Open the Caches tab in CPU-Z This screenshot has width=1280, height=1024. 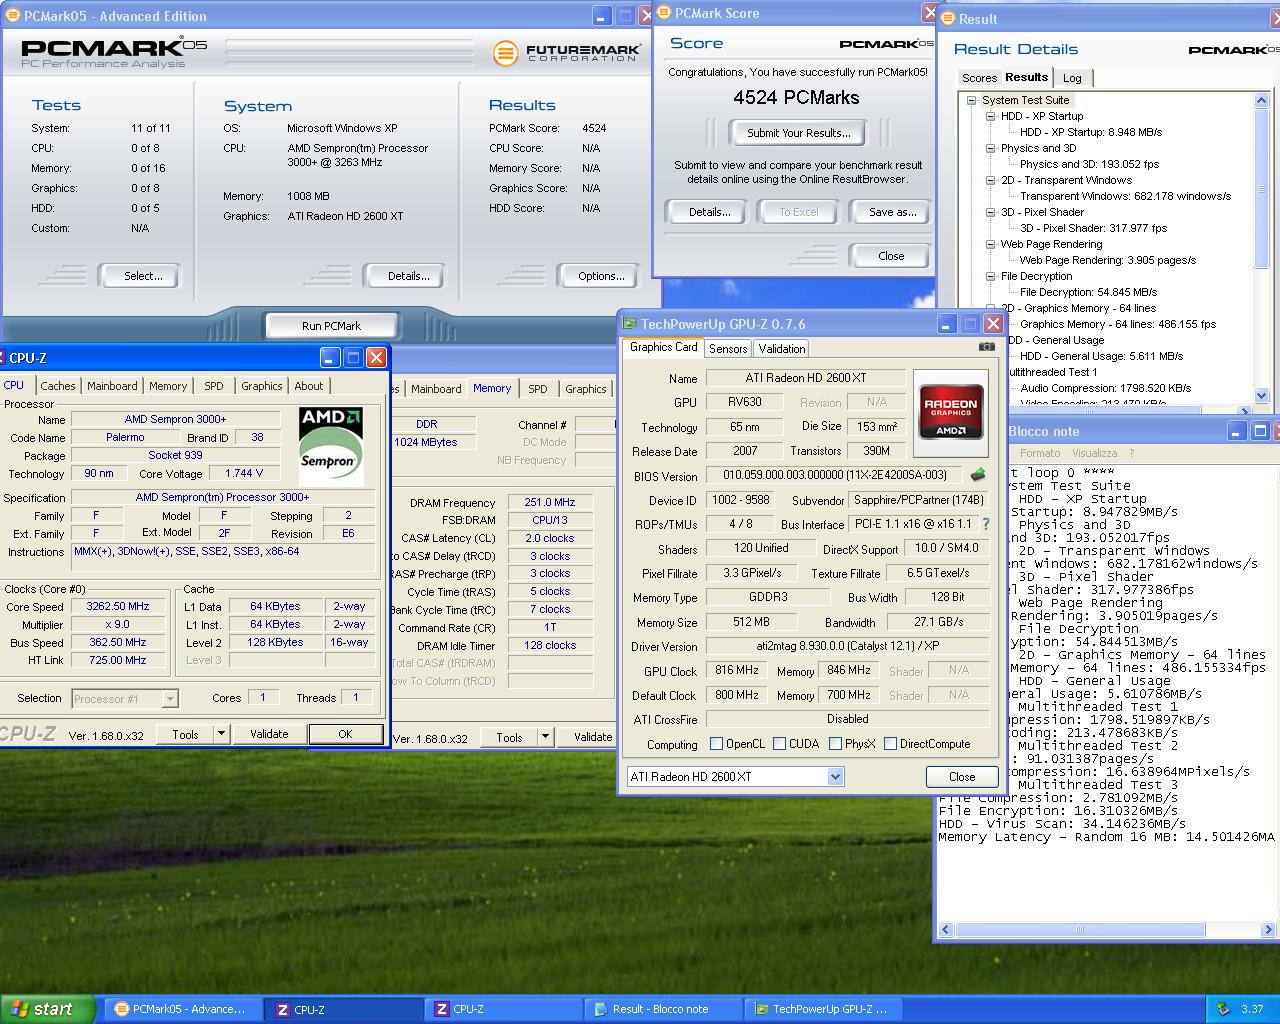pyautogui.click(x=57, y=386)
